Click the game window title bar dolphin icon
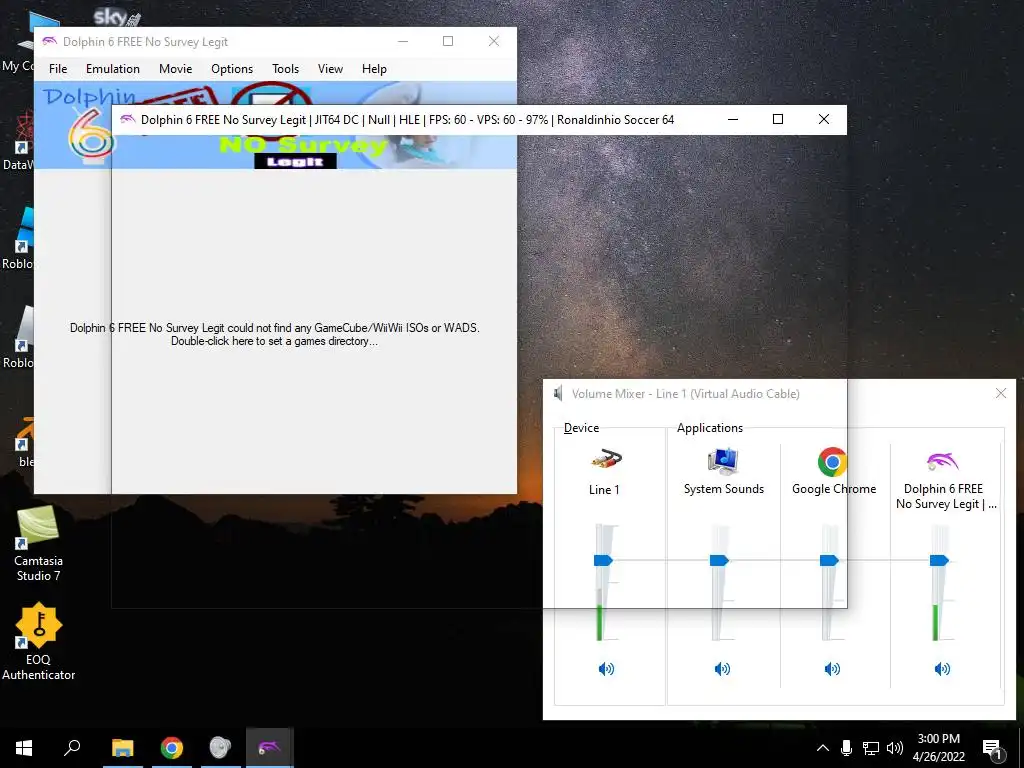Image resolution: width=1024 pixels, height=768 pixels. tap(127, 119)
